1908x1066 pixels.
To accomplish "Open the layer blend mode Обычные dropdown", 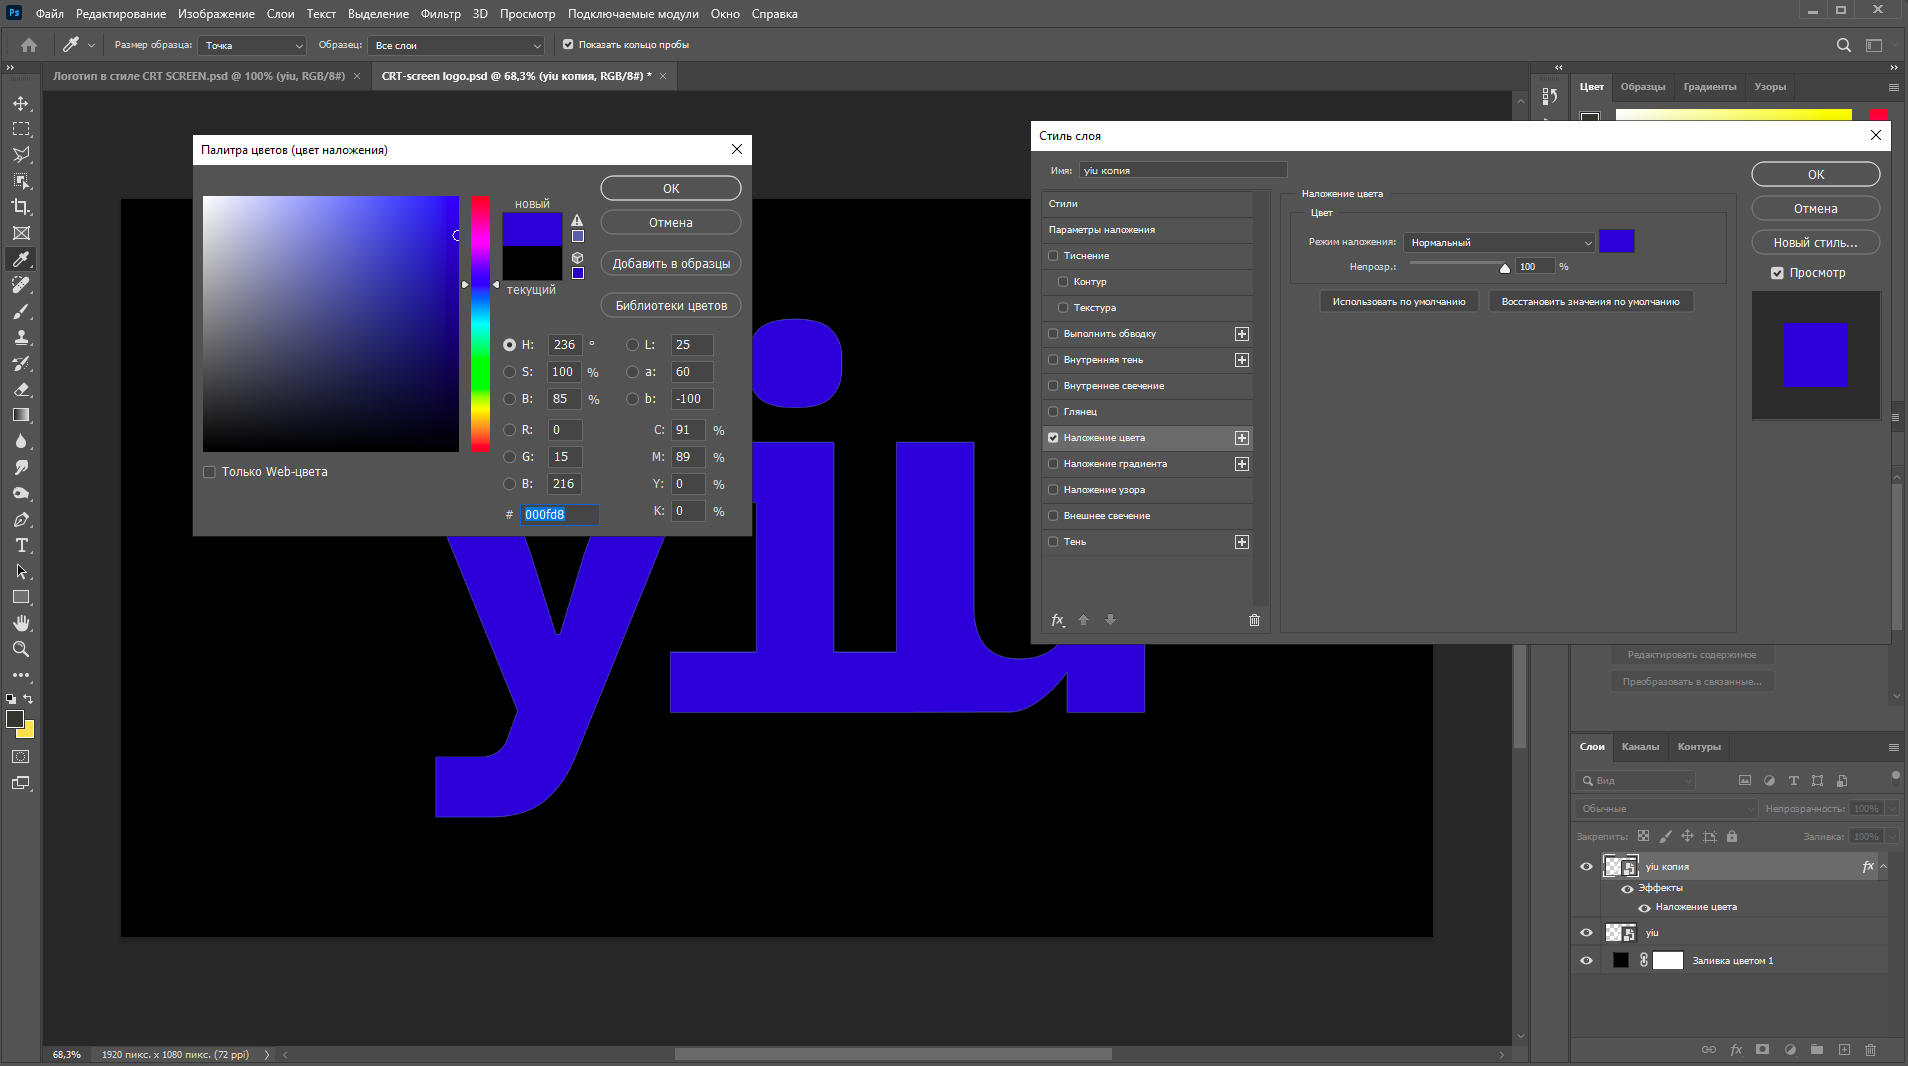I will pyautogui.click(x=1665, y=809).
